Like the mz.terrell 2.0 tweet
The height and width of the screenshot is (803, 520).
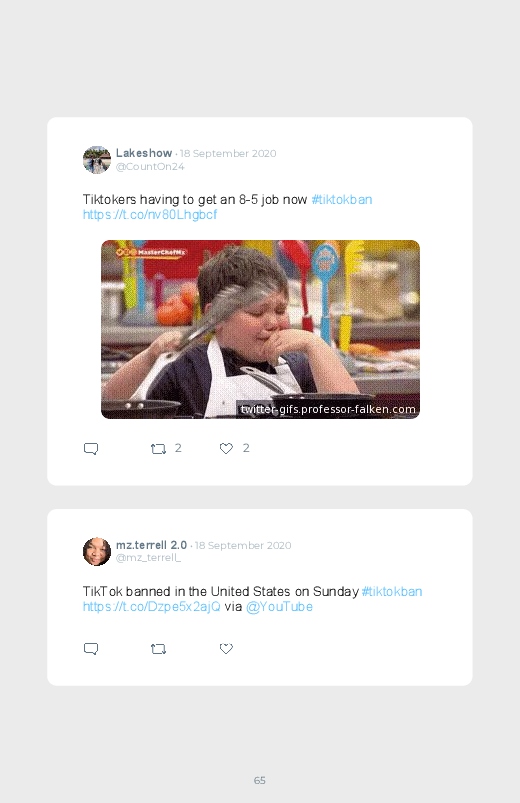pos(226,649)
